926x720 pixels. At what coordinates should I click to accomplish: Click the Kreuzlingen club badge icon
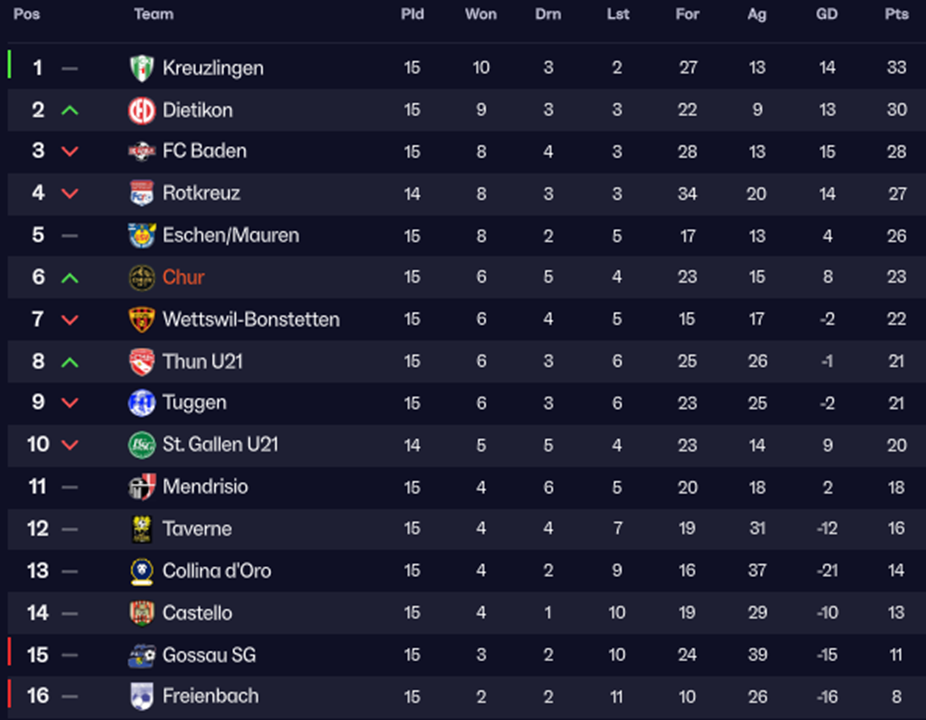click(141, 68)
